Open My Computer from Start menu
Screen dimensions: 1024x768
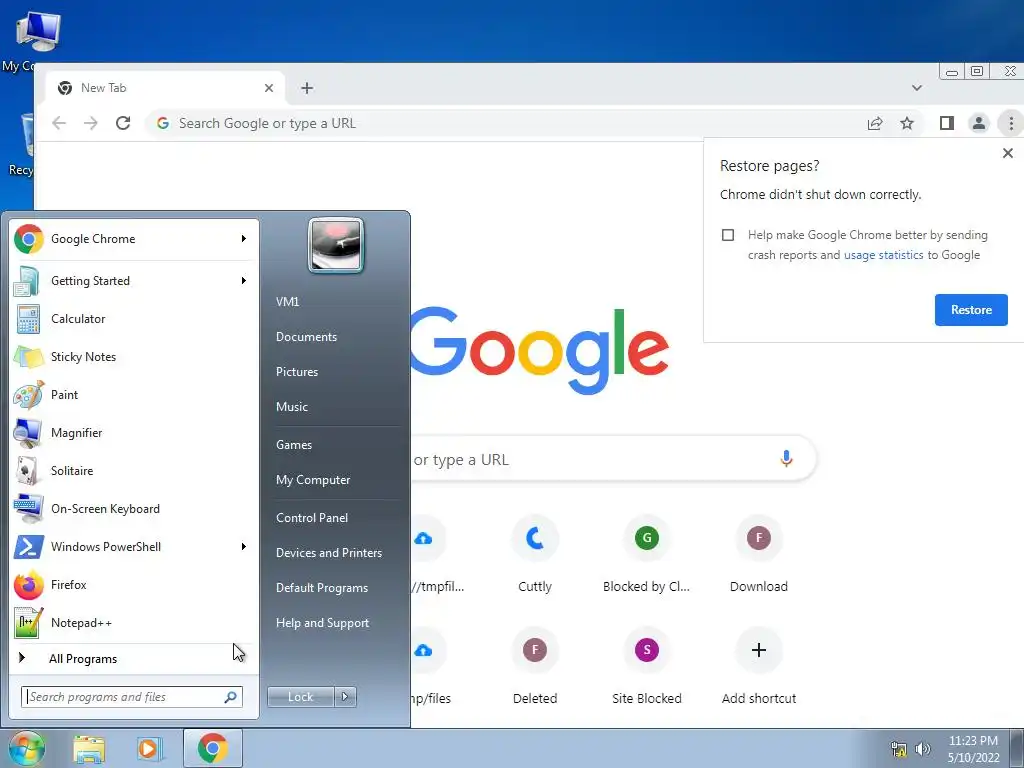[313, 480]
